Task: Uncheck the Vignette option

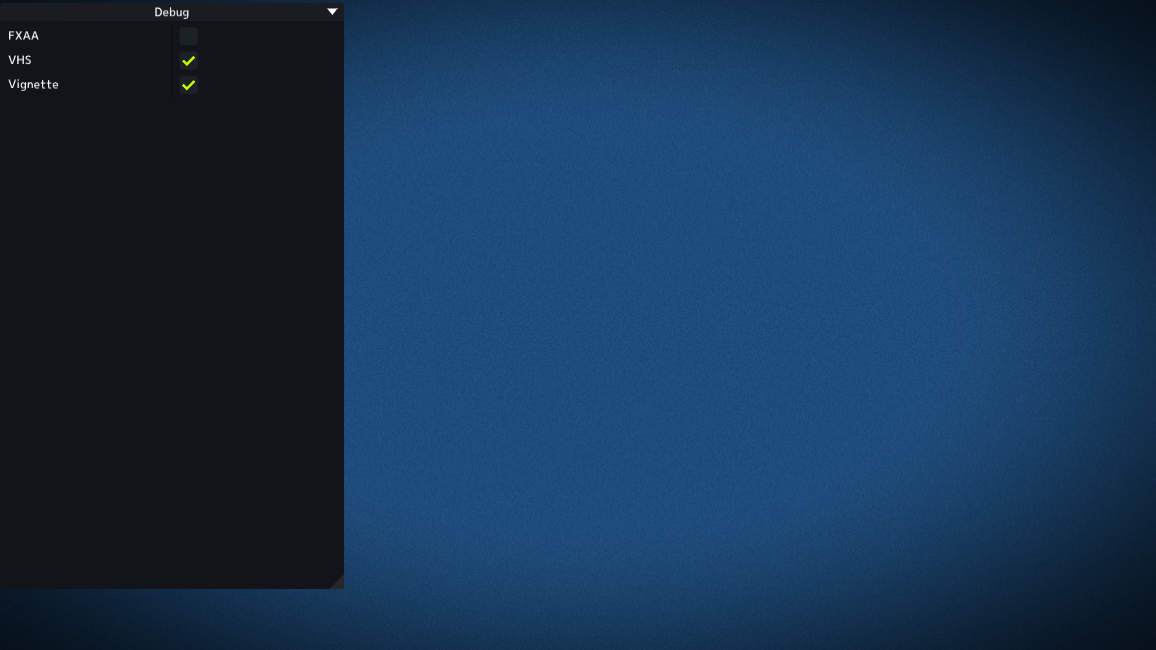Action: pyautogui.click(x=189, y=85)
